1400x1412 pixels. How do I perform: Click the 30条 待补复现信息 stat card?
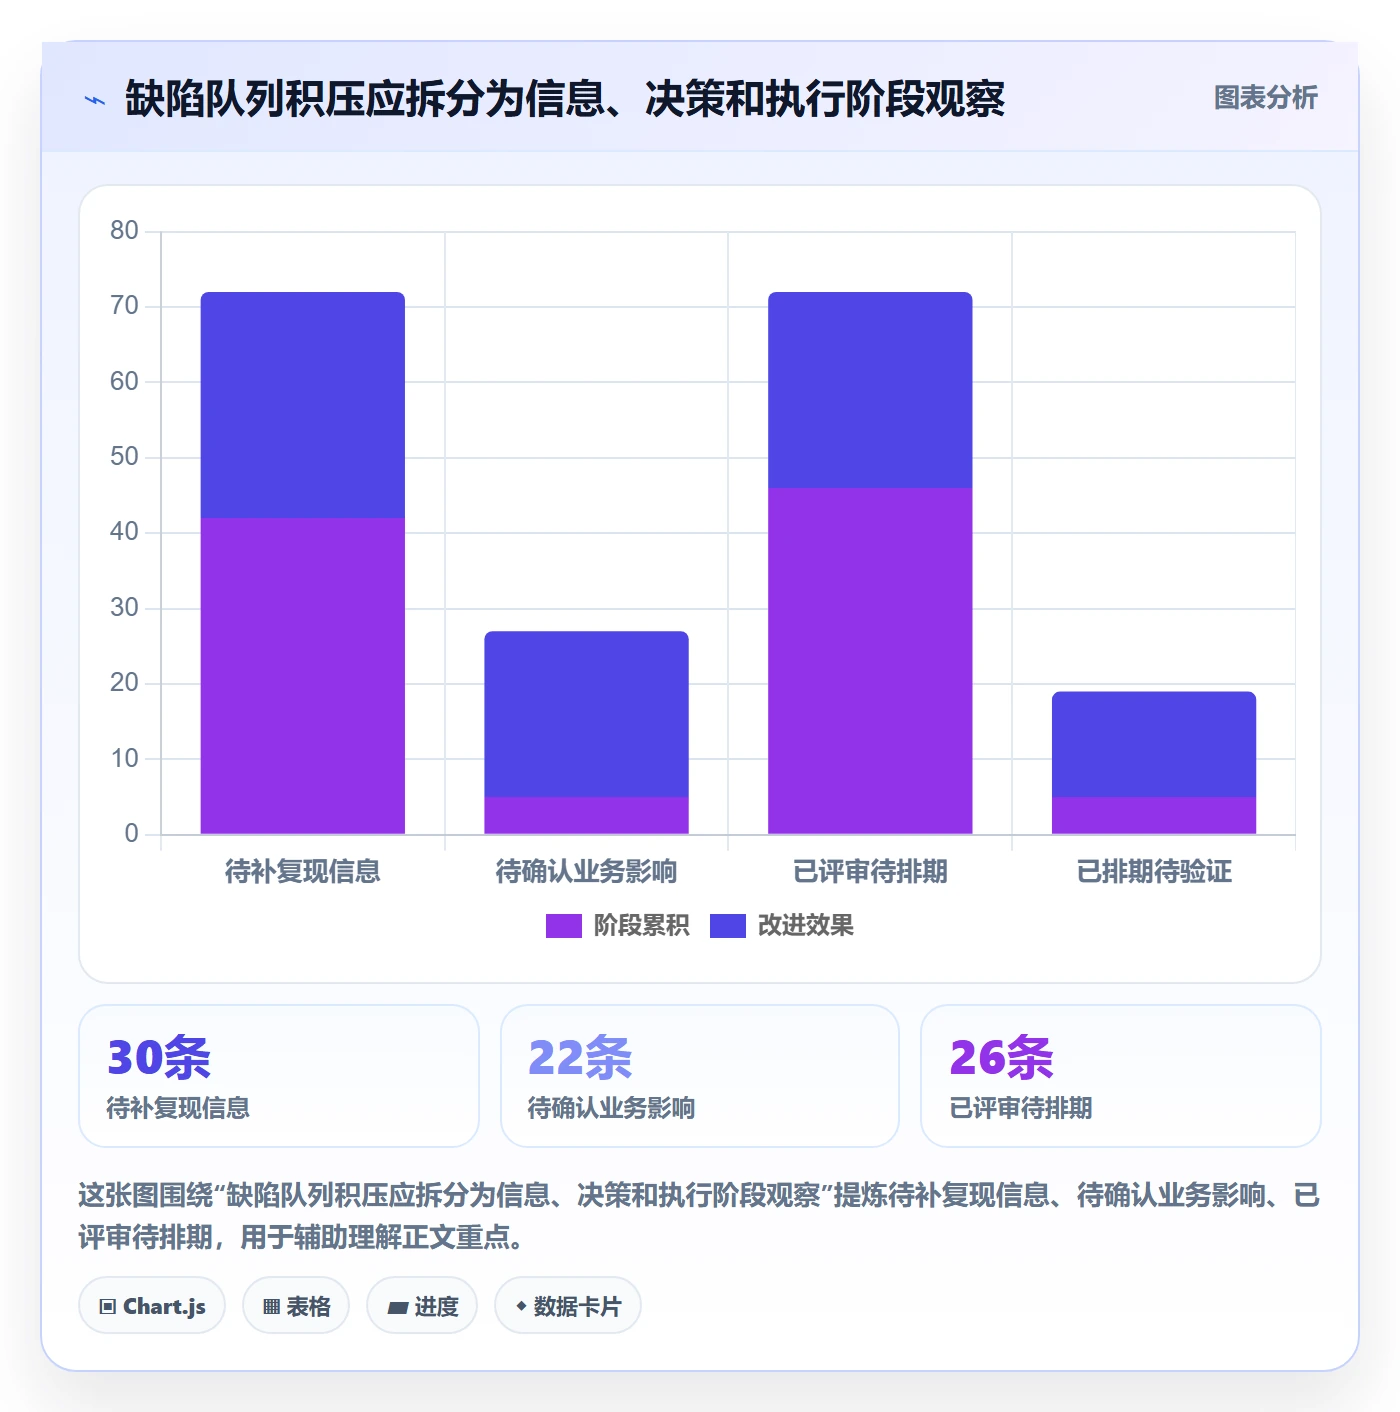279,1076
